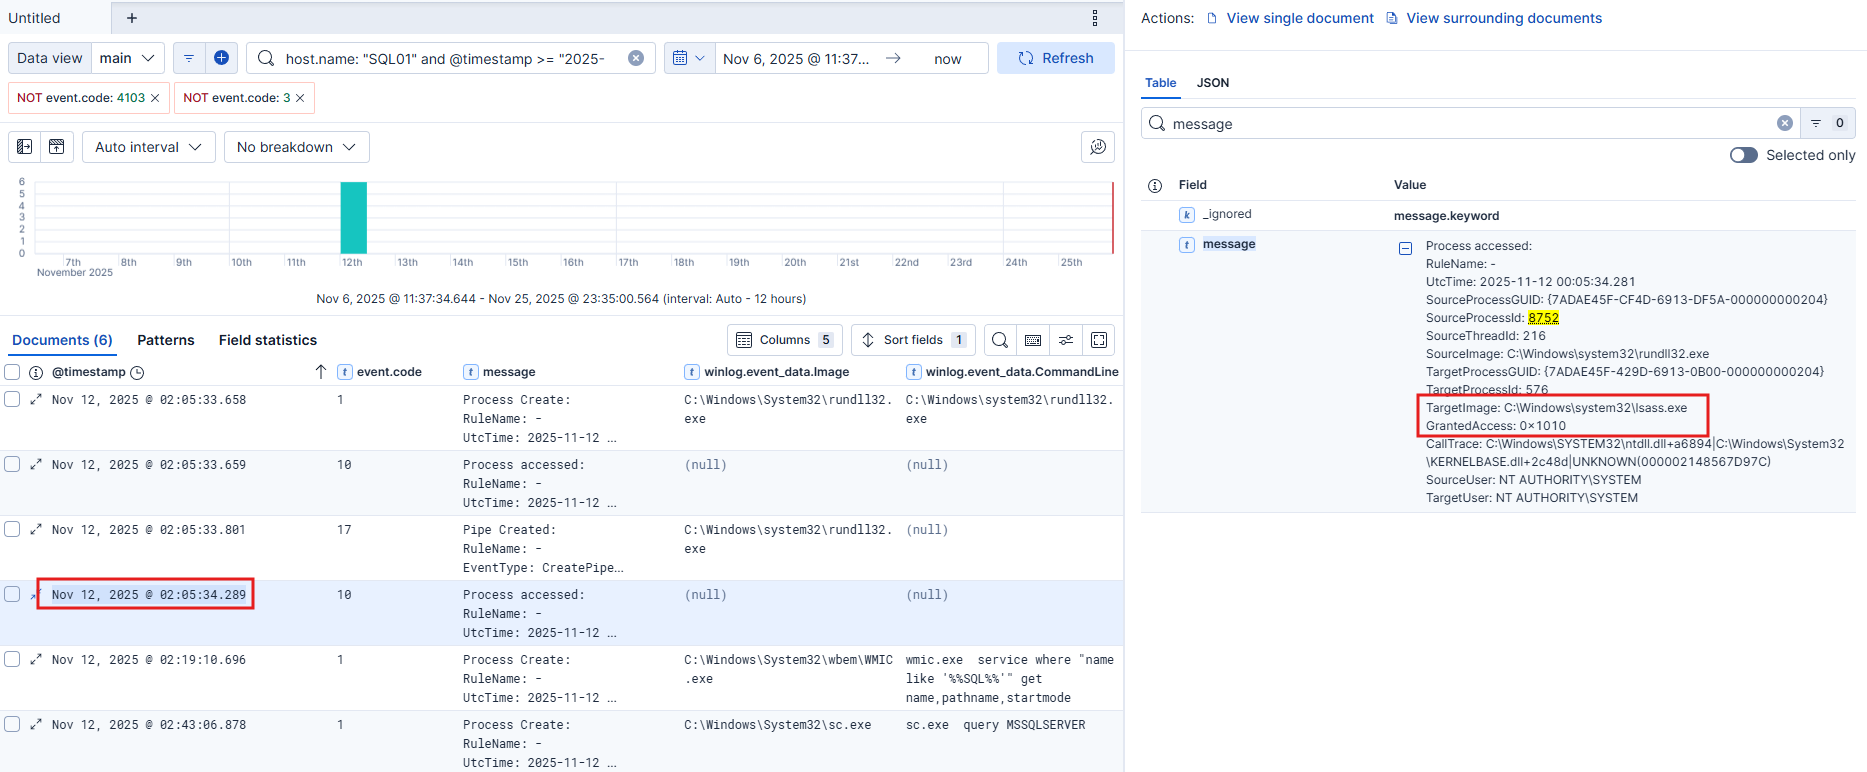
Task: Remove the NOT event.code: 3 filter
Action: tap(300, 98)
